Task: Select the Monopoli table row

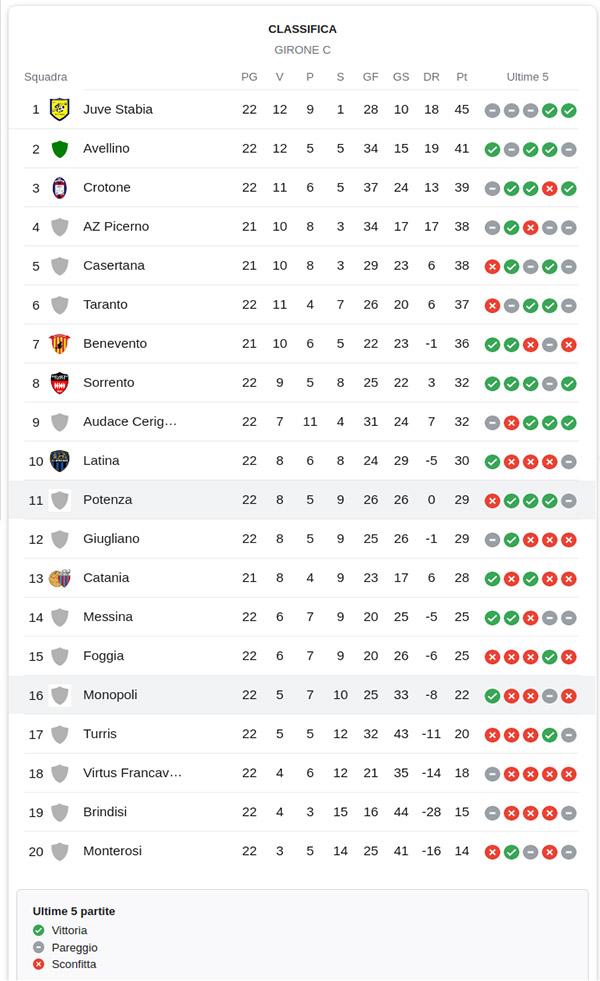Action: [300, 695]
